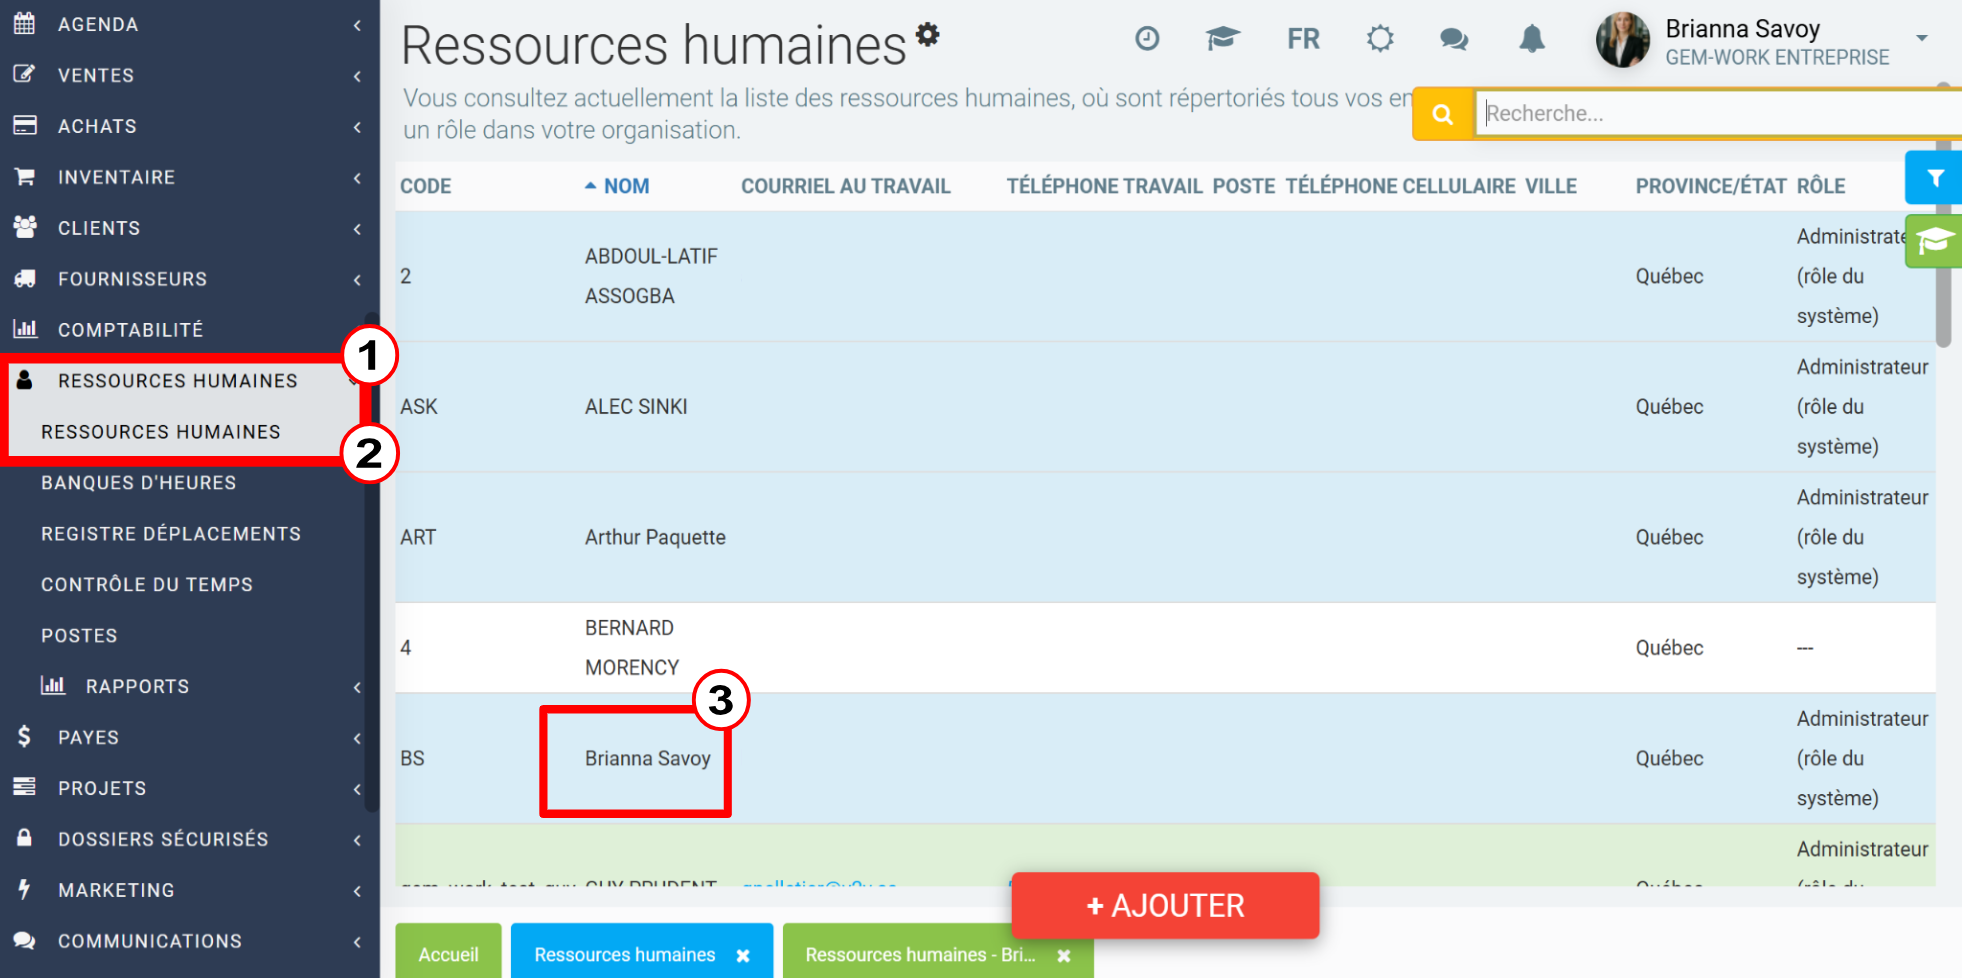The width and height of the screenshot is (1962, 978).
Task: Open Brianna Savoy row in the list
Action: 648,758
